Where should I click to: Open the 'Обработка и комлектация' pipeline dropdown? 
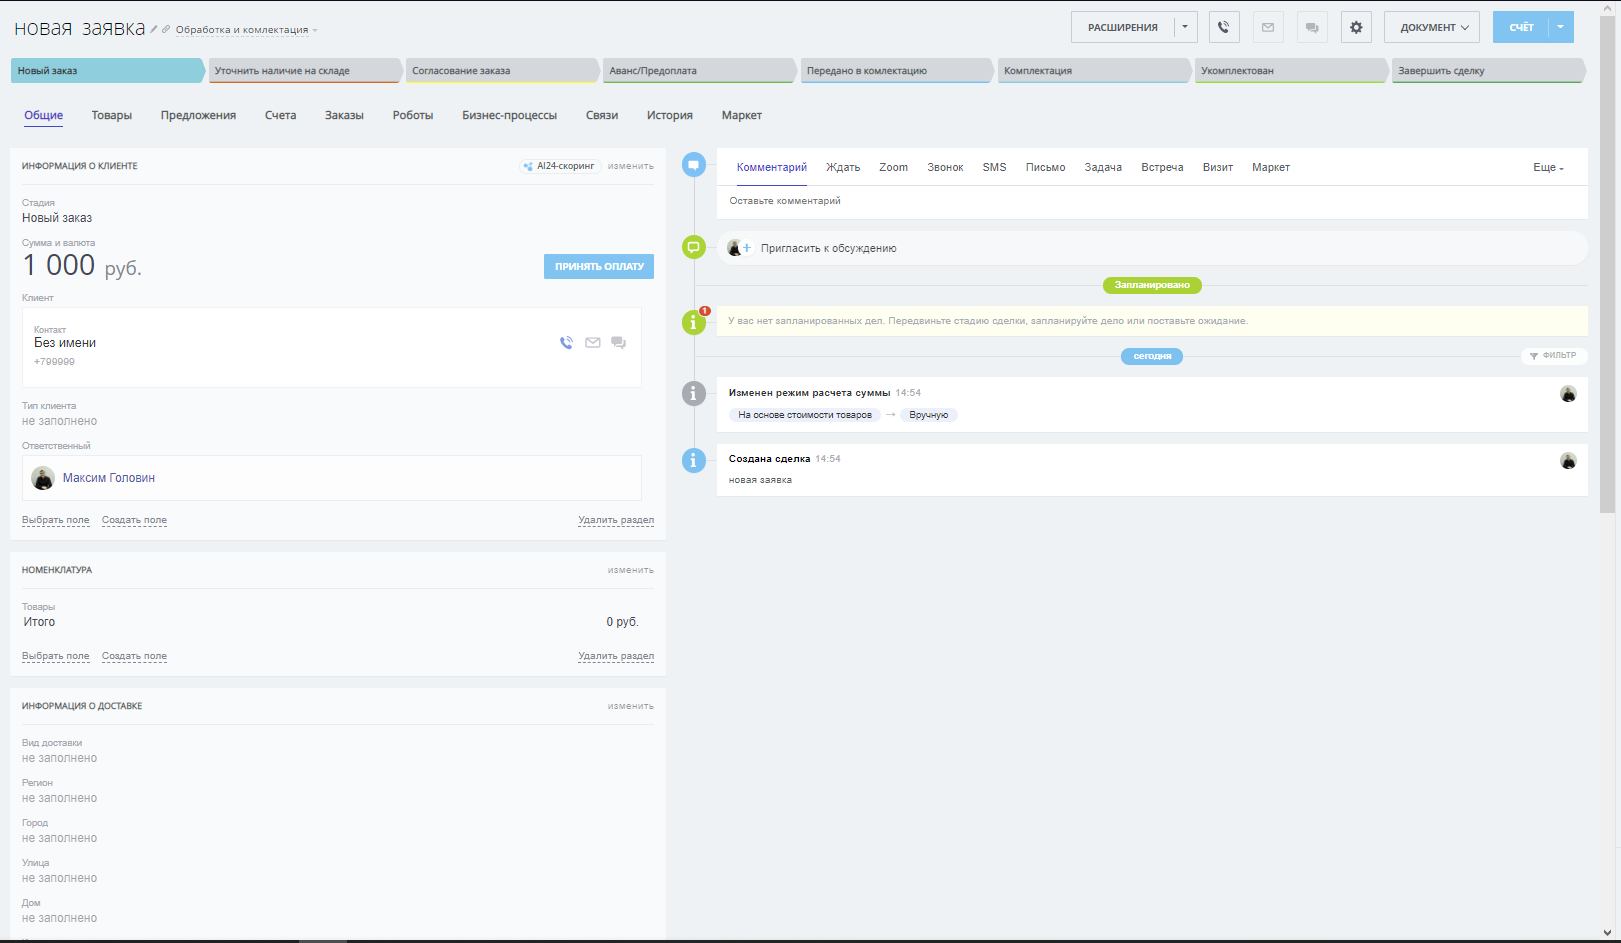pos(246,30)
